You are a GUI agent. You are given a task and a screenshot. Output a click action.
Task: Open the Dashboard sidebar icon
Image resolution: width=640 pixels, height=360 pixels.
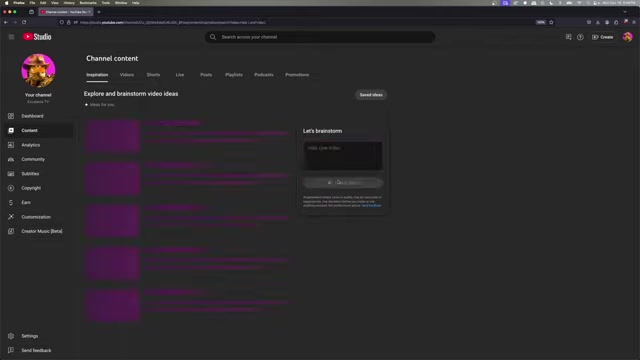coord(11,116)
